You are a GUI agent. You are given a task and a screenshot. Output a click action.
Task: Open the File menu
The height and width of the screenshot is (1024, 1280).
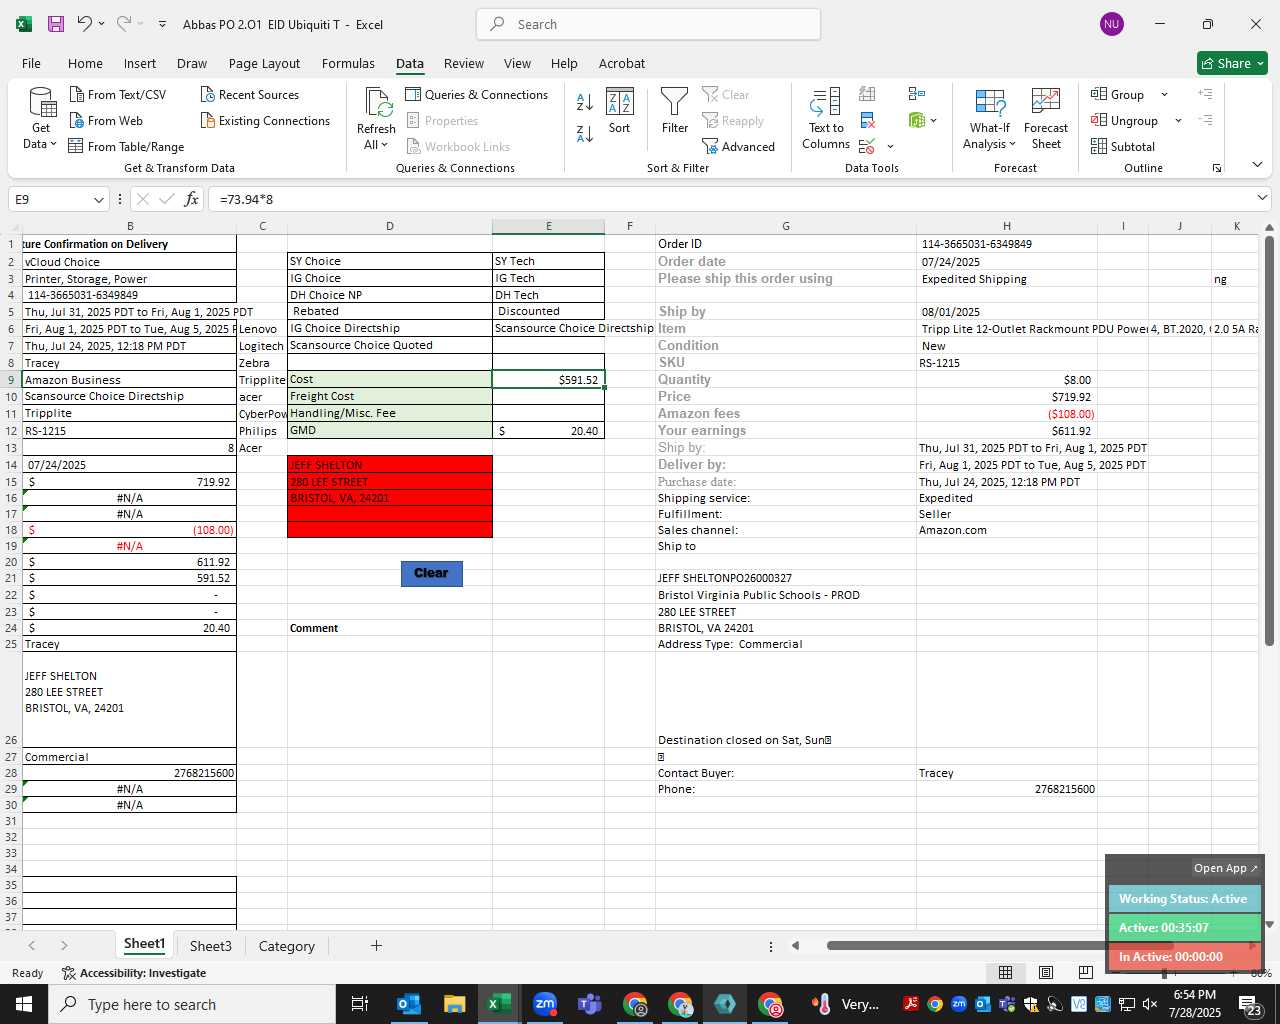click(31, 63)
